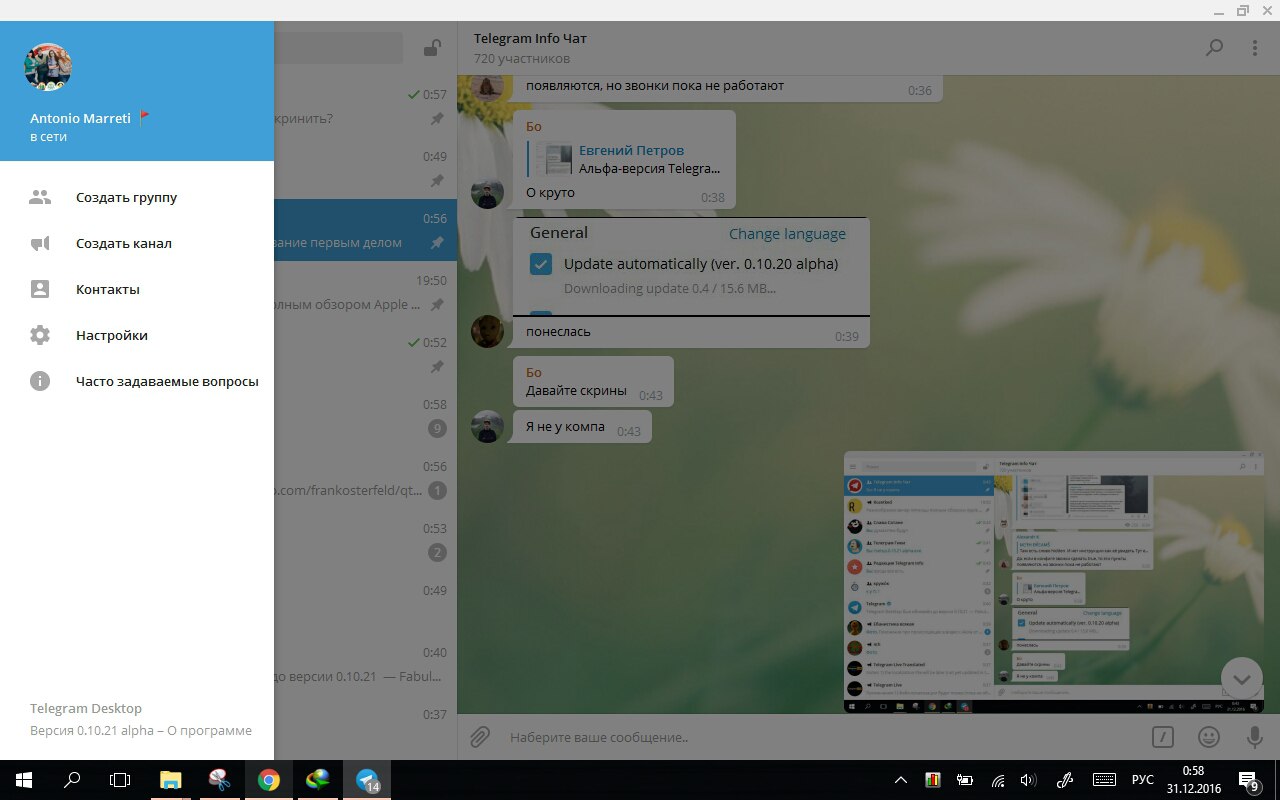Click the Telegram Info Чат header title
The image size is (1280, 800).
click(530, 38)
